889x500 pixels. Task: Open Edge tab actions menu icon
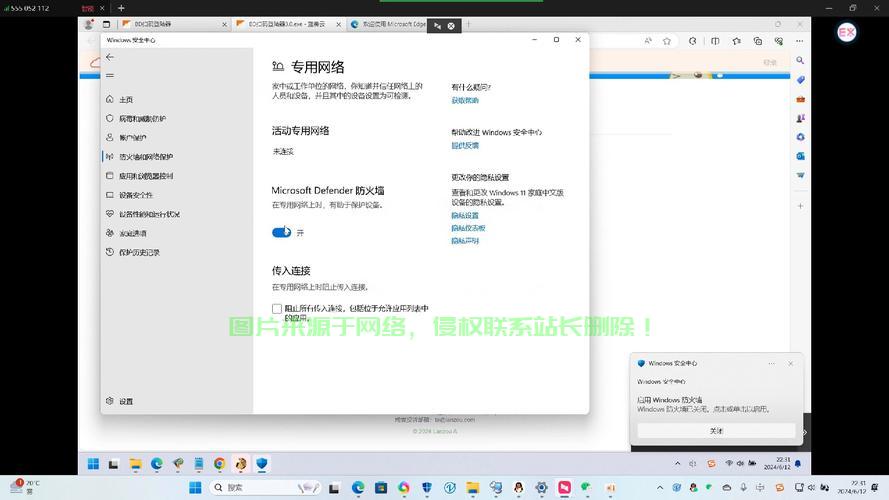click(106, 24)
